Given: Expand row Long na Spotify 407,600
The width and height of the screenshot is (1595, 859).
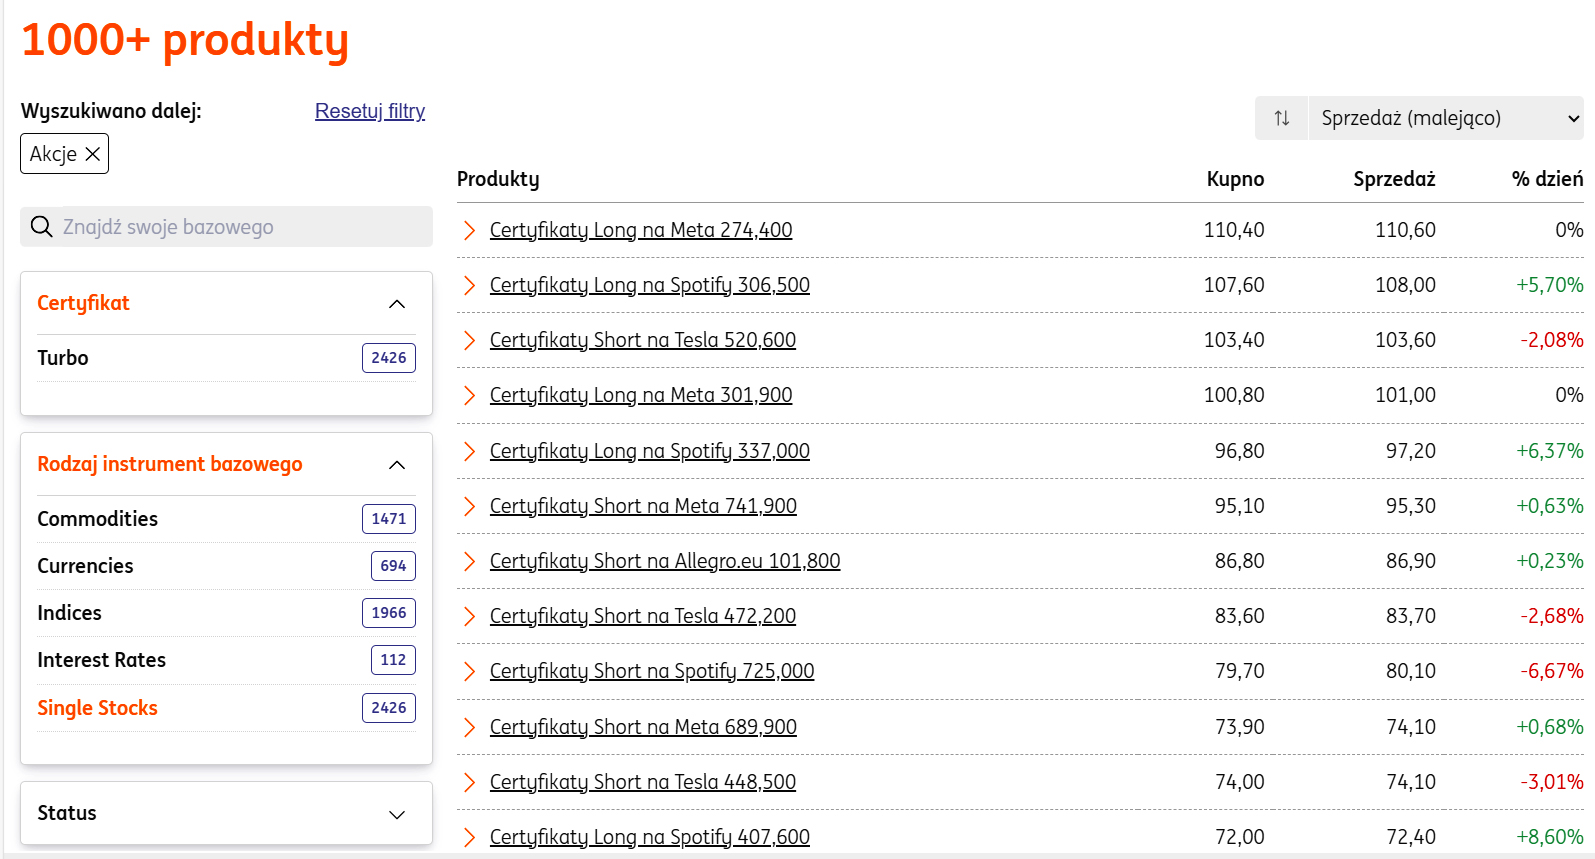Looking at the screenshot, I should click(469, 837).
